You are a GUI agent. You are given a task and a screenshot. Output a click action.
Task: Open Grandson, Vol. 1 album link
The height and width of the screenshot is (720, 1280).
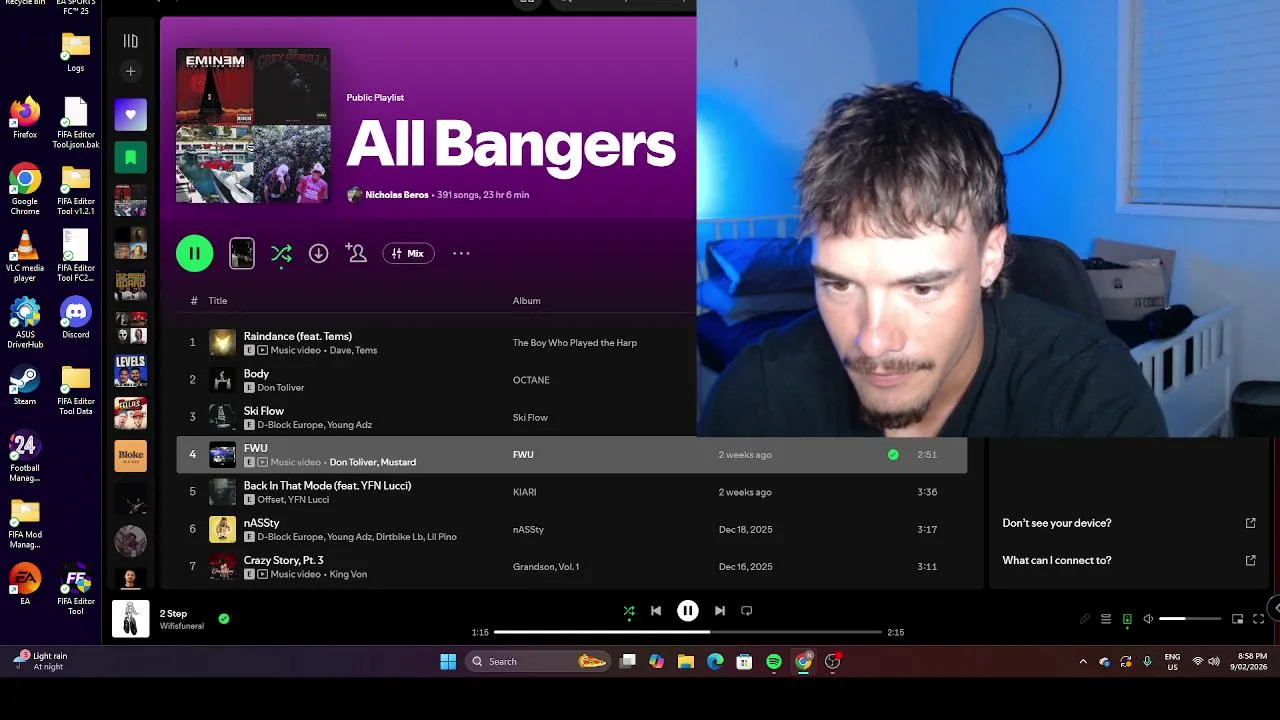[x=546, y=567]
